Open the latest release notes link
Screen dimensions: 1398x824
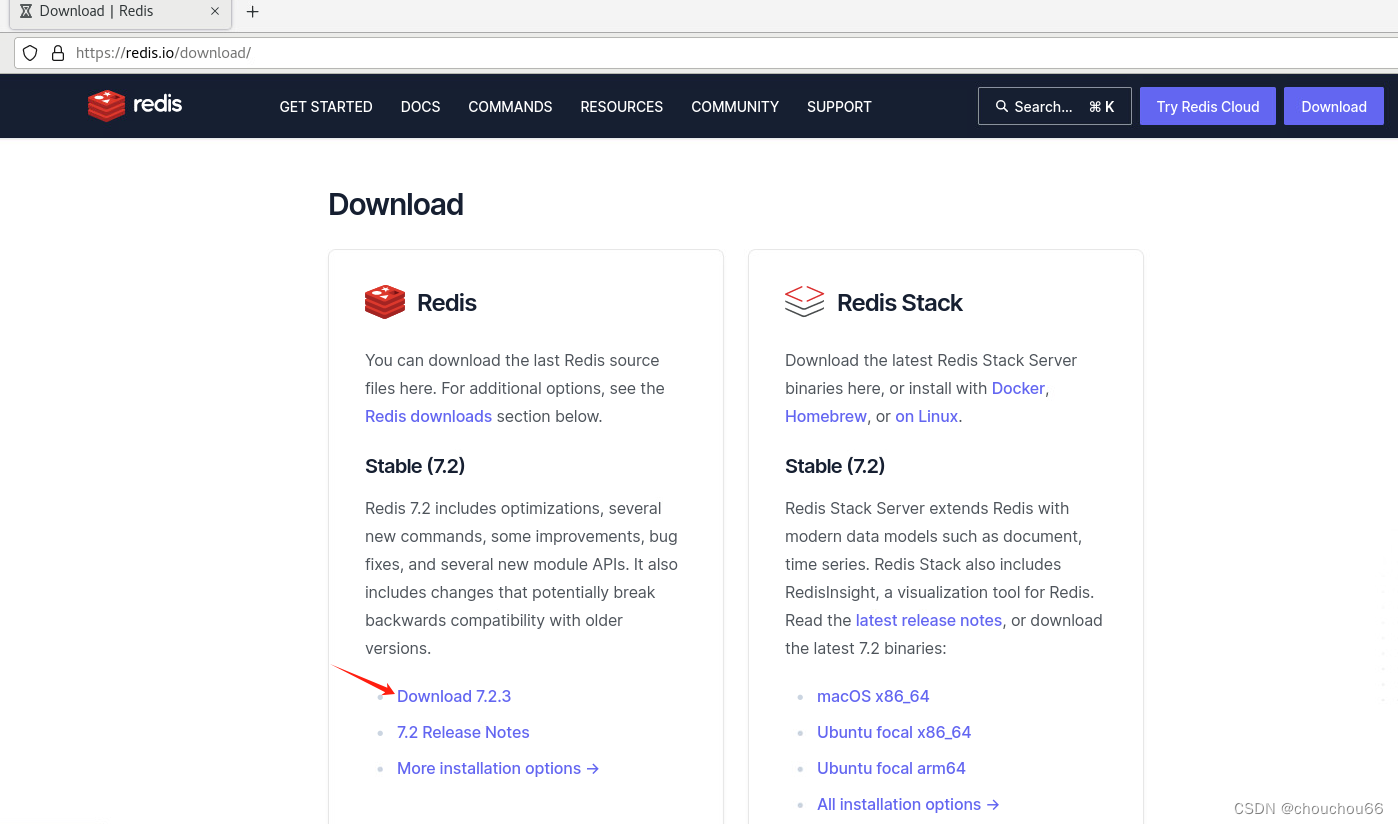click(x=929, y=620)
